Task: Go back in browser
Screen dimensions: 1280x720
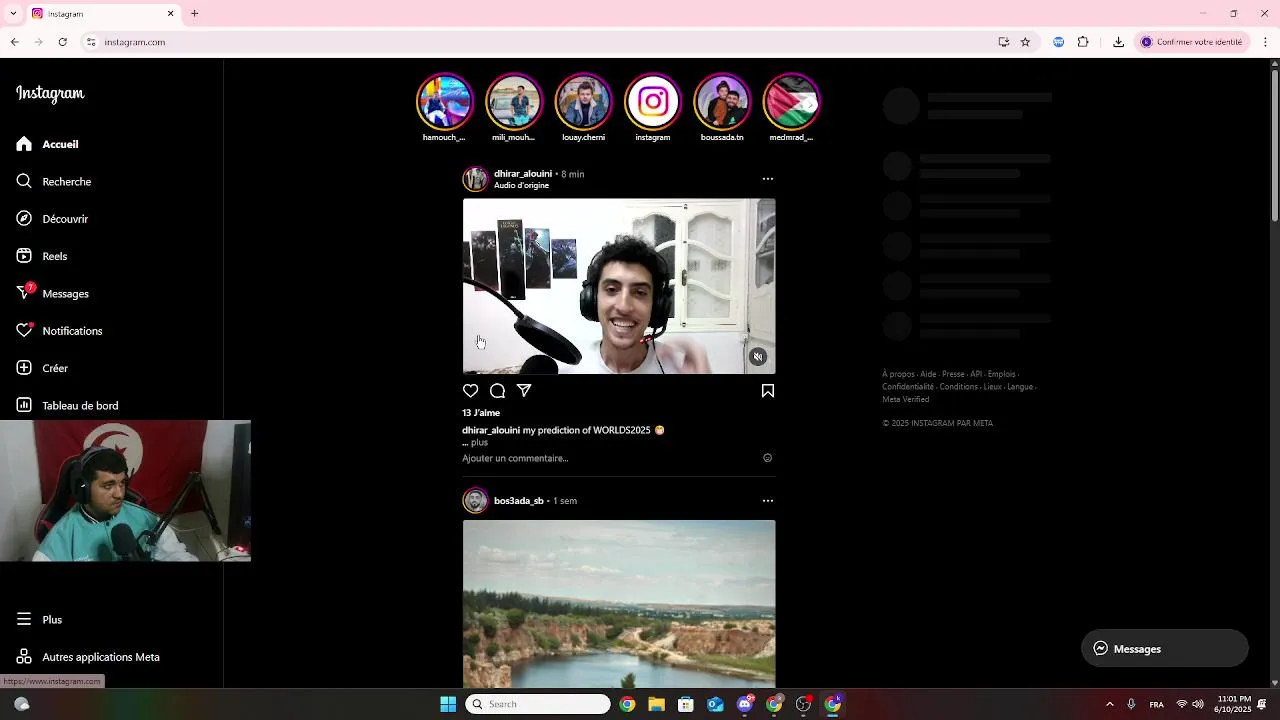Action: pyautogui.click(x=14, y=42)
